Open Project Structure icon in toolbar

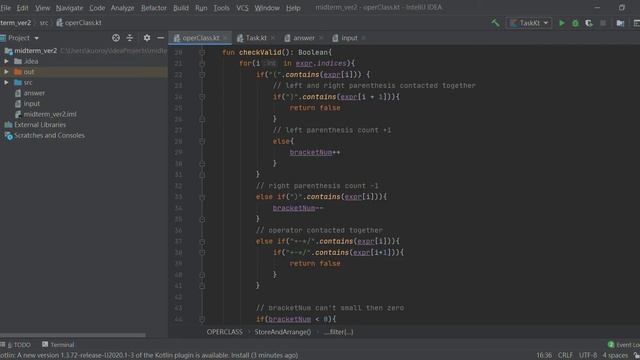(620, 23)
